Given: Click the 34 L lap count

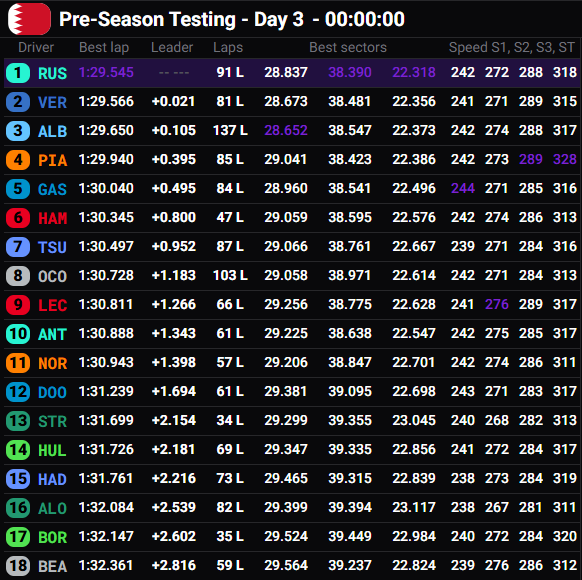Looking at the screenshot, I should (x=230, y=420).
